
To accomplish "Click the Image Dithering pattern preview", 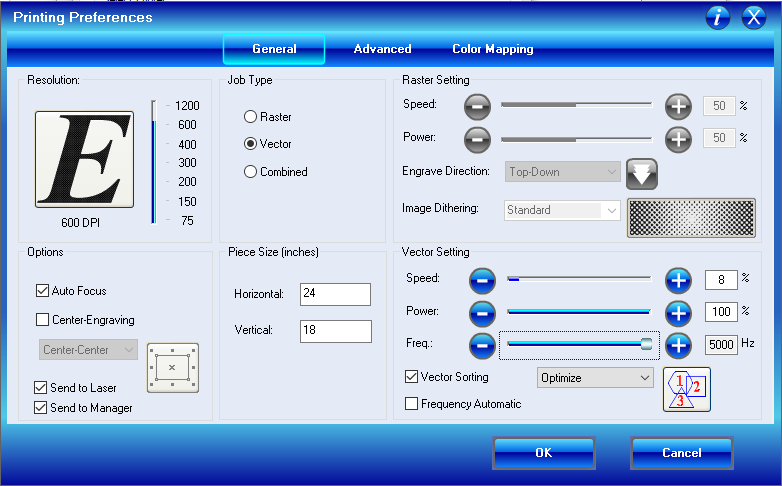I will (691, 218).
